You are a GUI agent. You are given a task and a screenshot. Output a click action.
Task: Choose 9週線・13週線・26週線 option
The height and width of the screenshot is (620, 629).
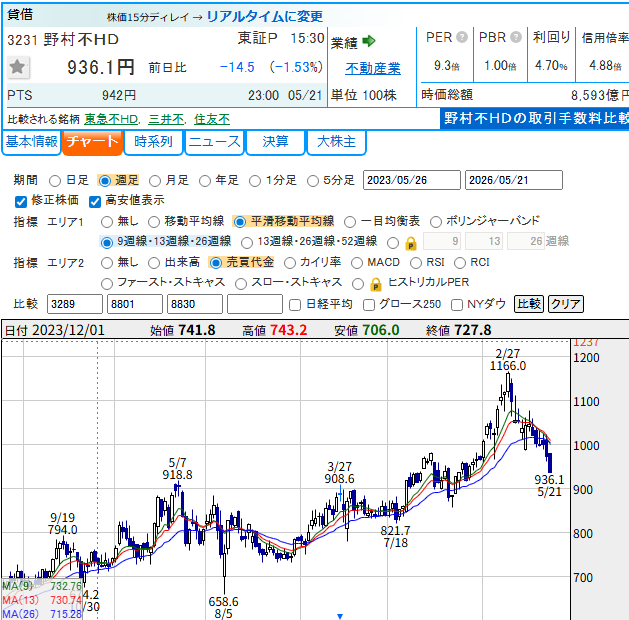click(107, 243)
